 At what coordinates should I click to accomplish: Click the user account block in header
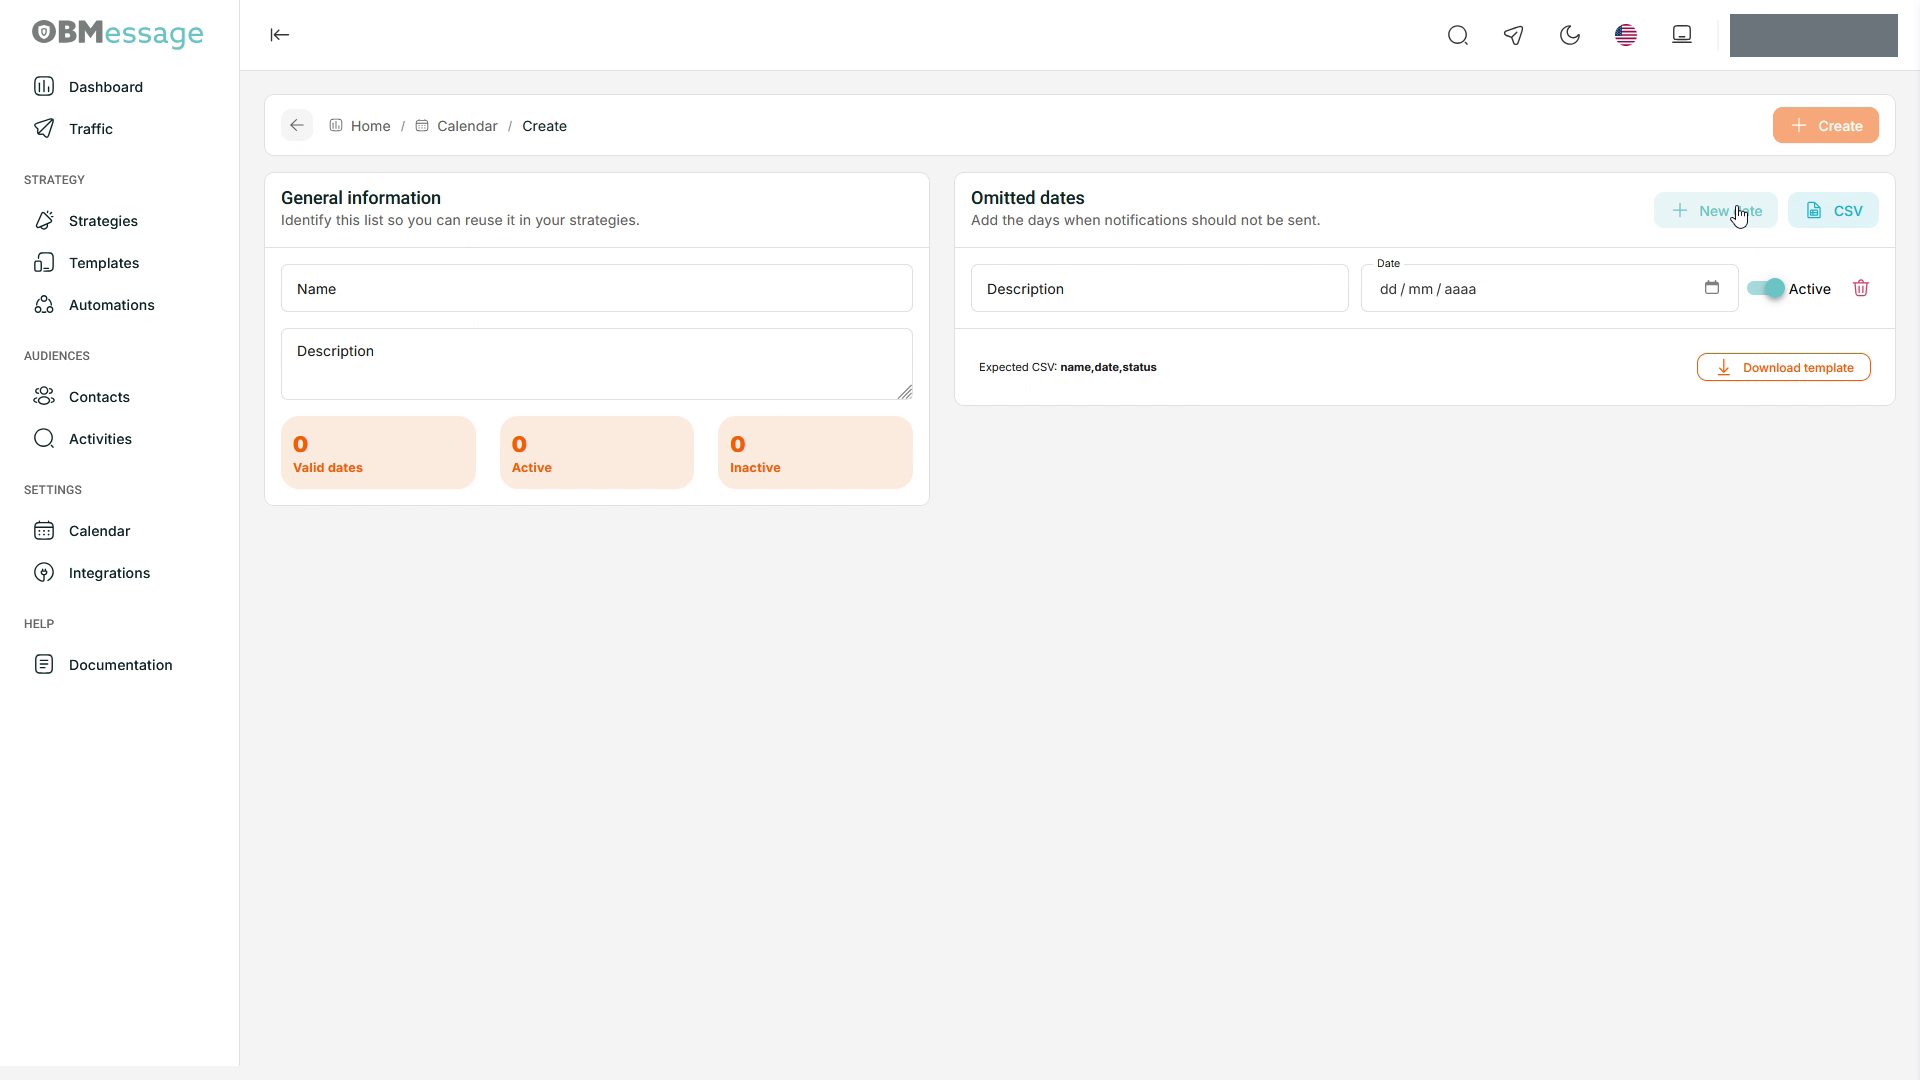click(x=1814, y=35)
